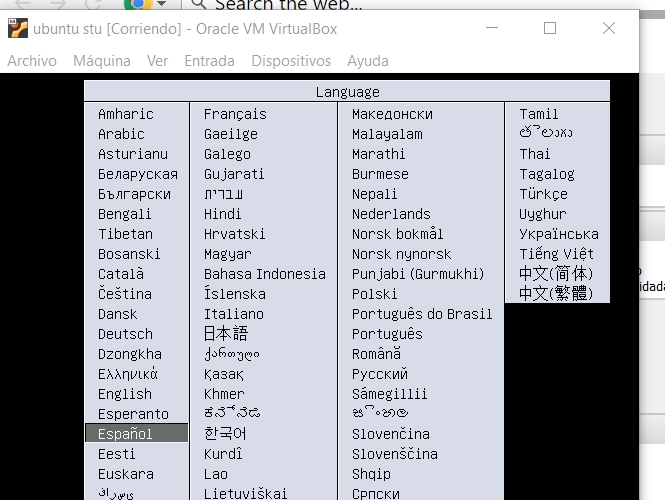This screenshot has width=665, height=500.
Task: Open the Ayuda menu
Action: [367, 61]
